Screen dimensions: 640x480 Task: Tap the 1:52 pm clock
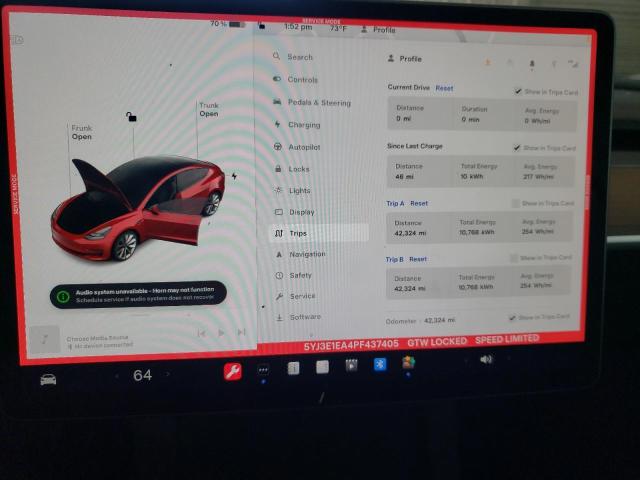tap(298, 27)
